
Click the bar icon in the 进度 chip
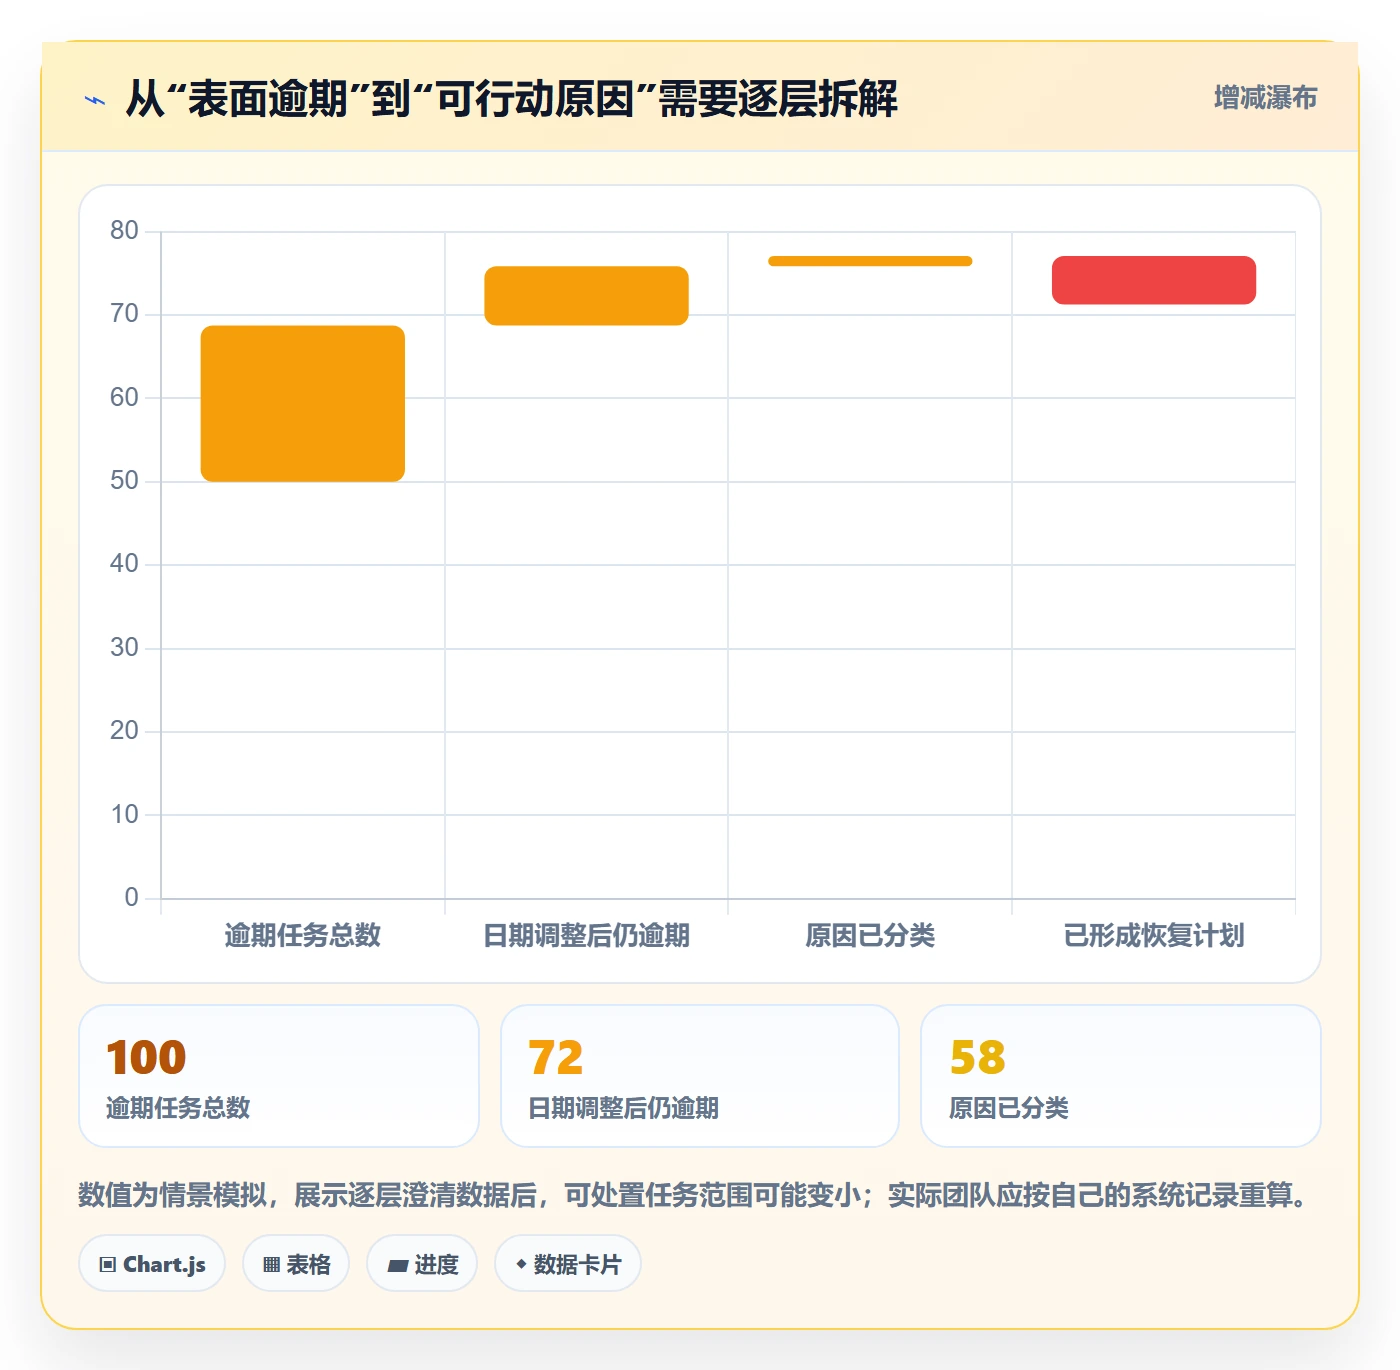[x=397, y=1266]
